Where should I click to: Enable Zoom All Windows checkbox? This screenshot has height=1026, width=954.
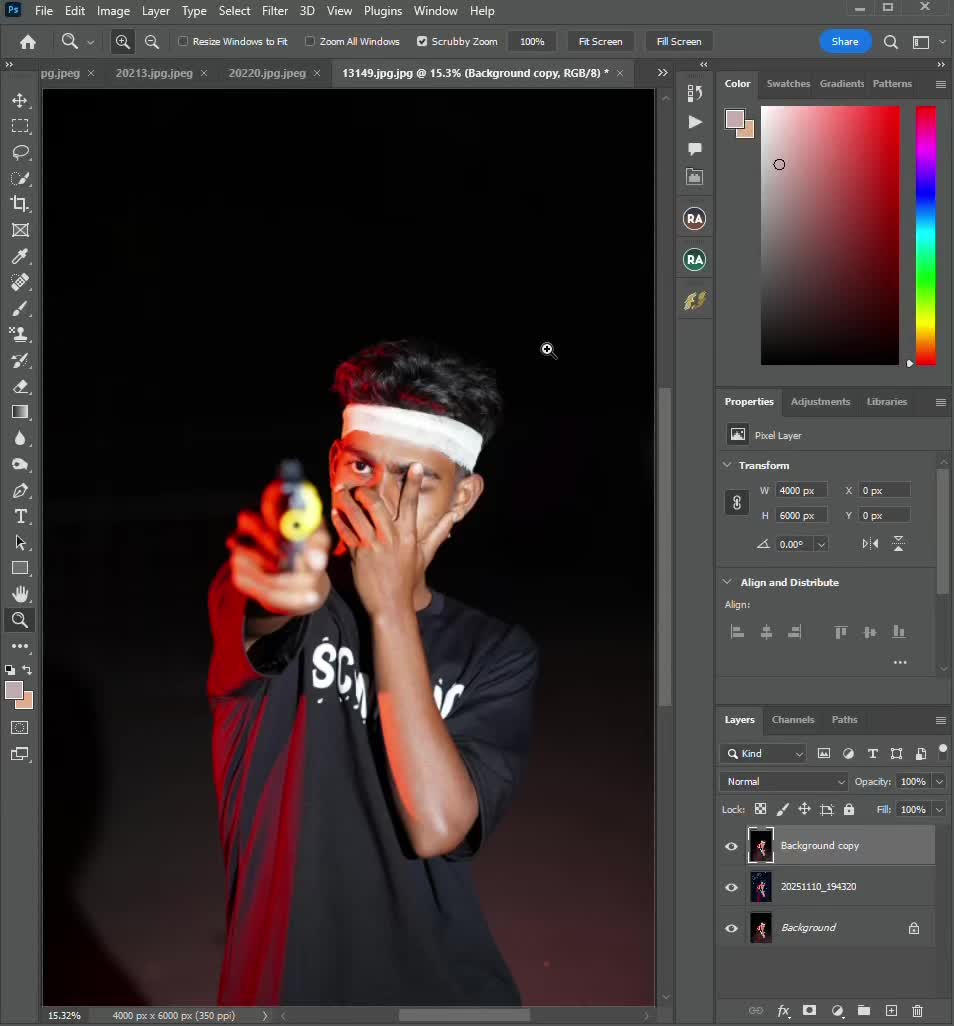[310, 41]
